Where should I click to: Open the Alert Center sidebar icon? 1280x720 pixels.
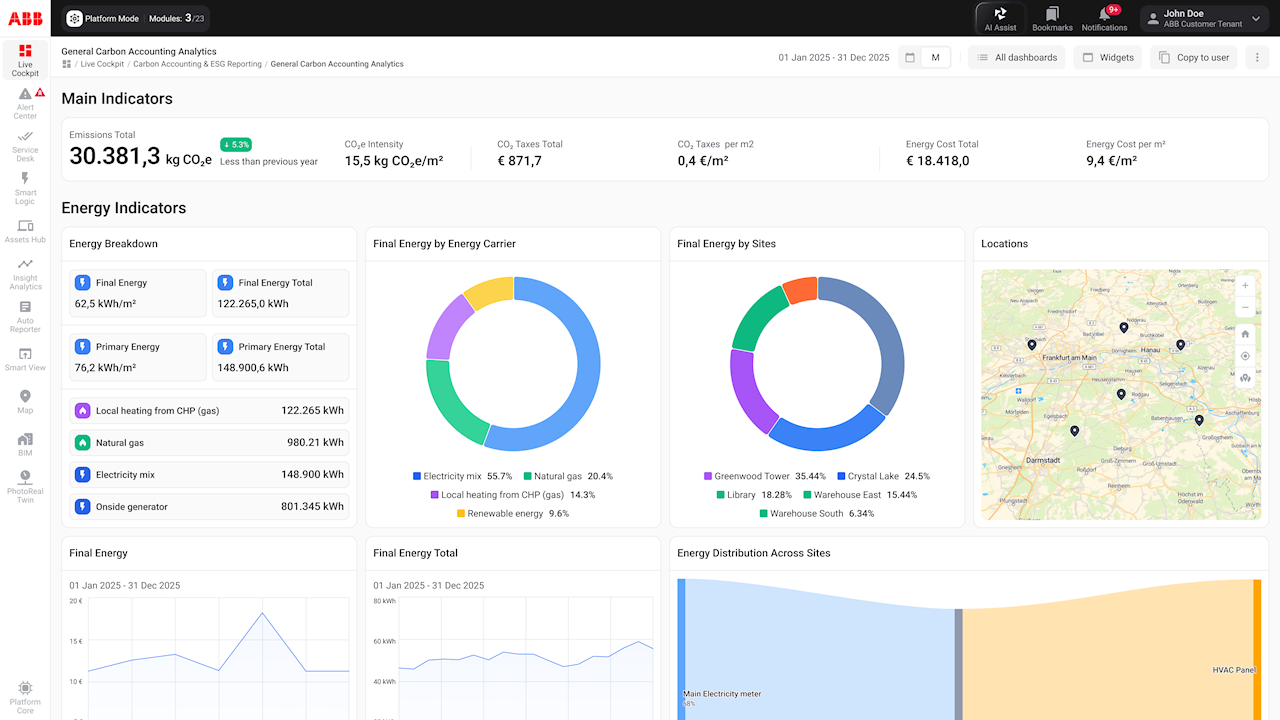coord(25,103)
